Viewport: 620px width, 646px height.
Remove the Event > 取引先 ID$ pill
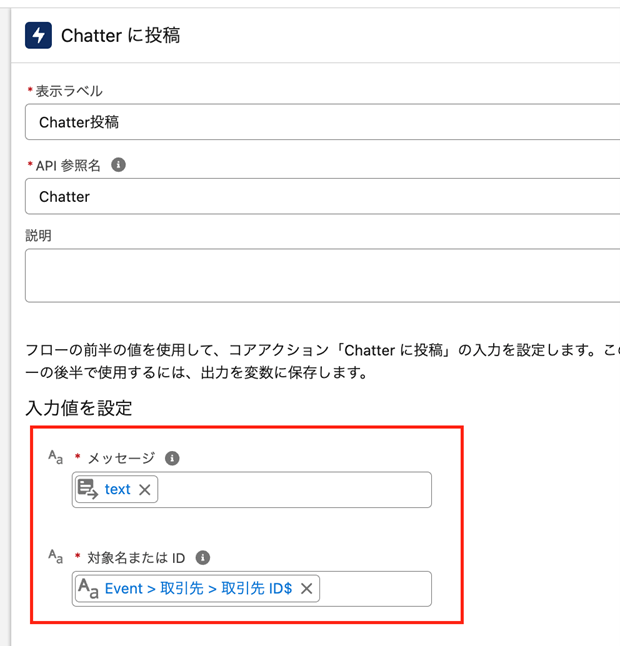tap(307, 589)
